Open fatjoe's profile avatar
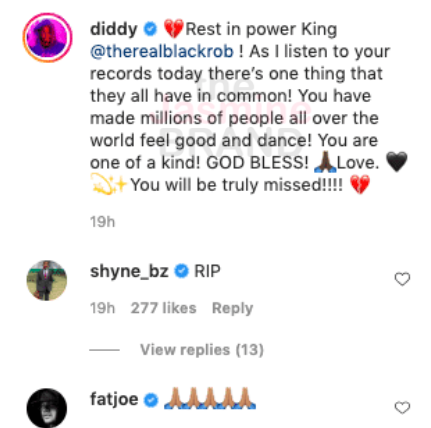 [47, 408]
